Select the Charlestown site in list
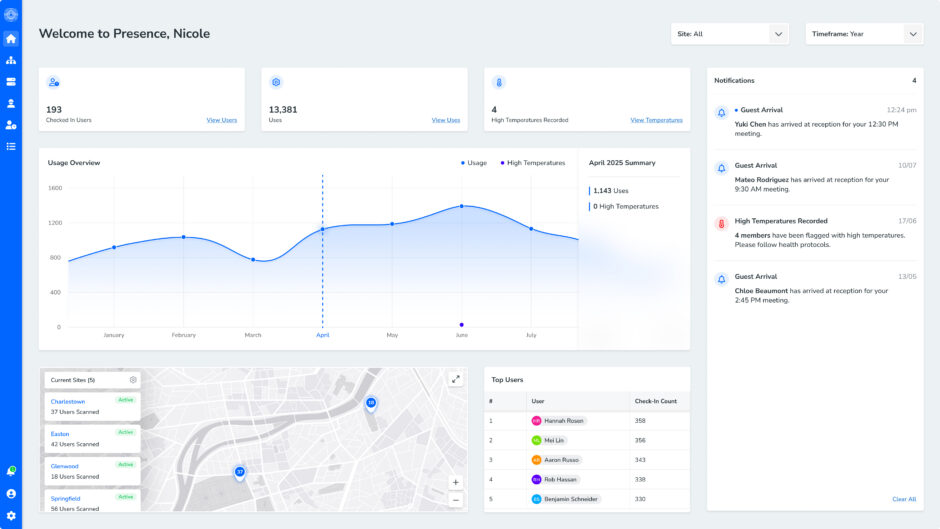 (68, 402)
